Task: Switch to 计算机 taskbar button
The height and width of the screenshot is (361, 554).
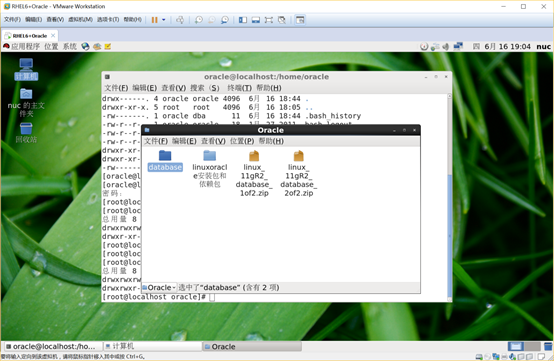Action: (152, 347)
